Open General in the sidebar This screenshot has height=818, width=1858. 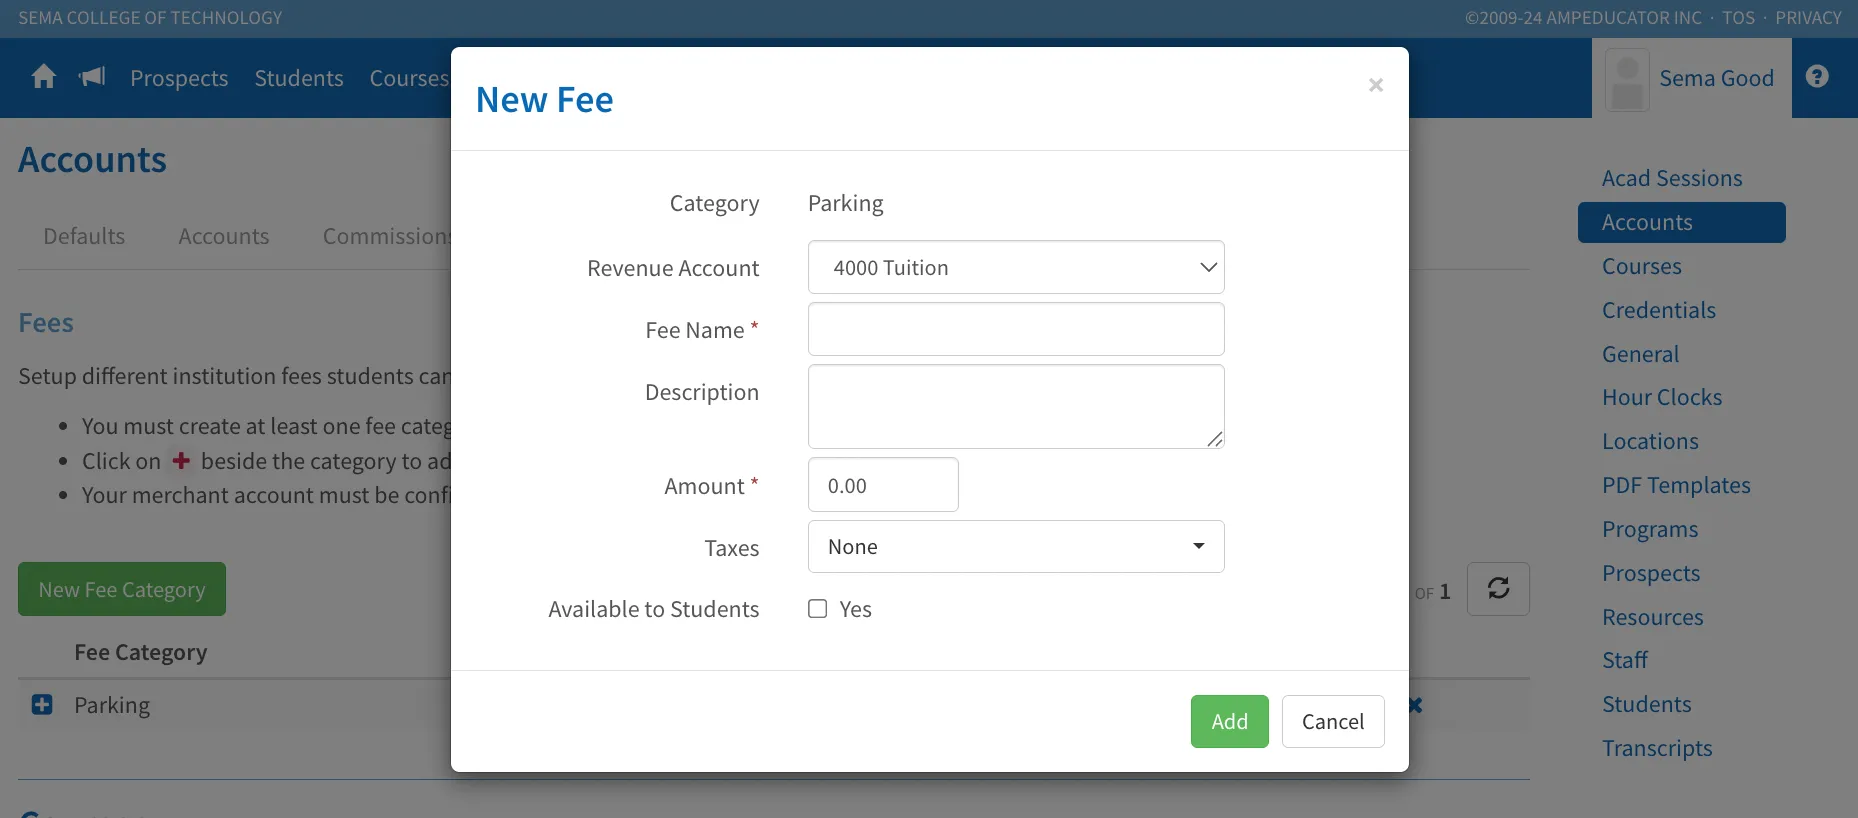coord(1641,354)
